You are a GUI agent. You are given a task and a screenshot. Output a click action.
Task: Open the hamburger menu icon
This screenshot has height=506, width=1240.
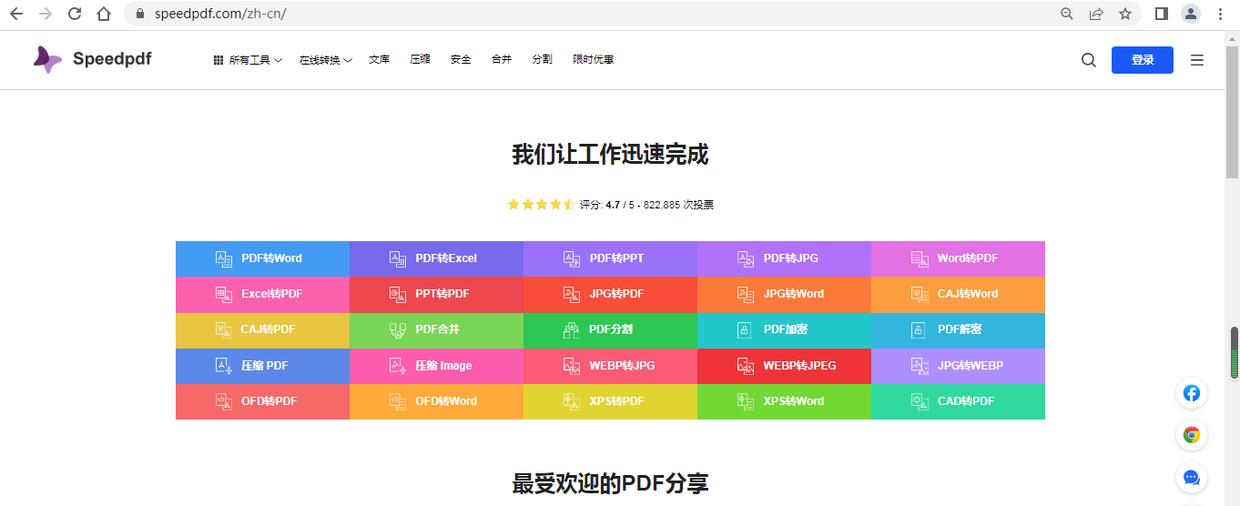coord(1197,60)
